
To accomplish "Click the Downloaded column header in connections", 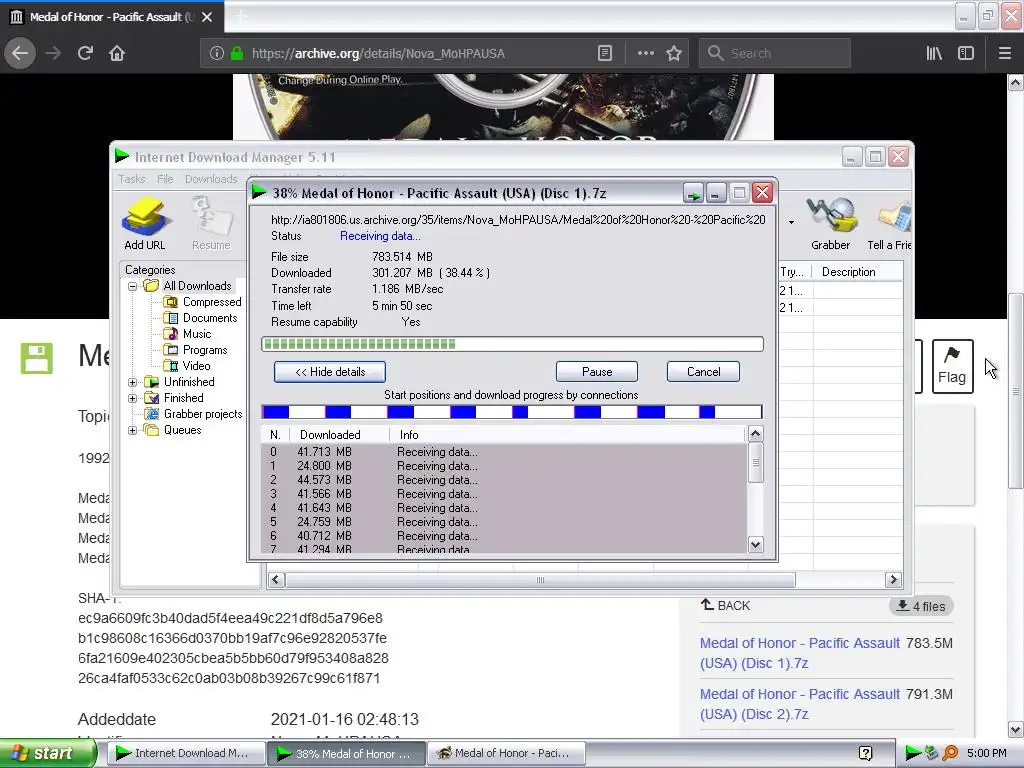I will [x=338, y=435].
